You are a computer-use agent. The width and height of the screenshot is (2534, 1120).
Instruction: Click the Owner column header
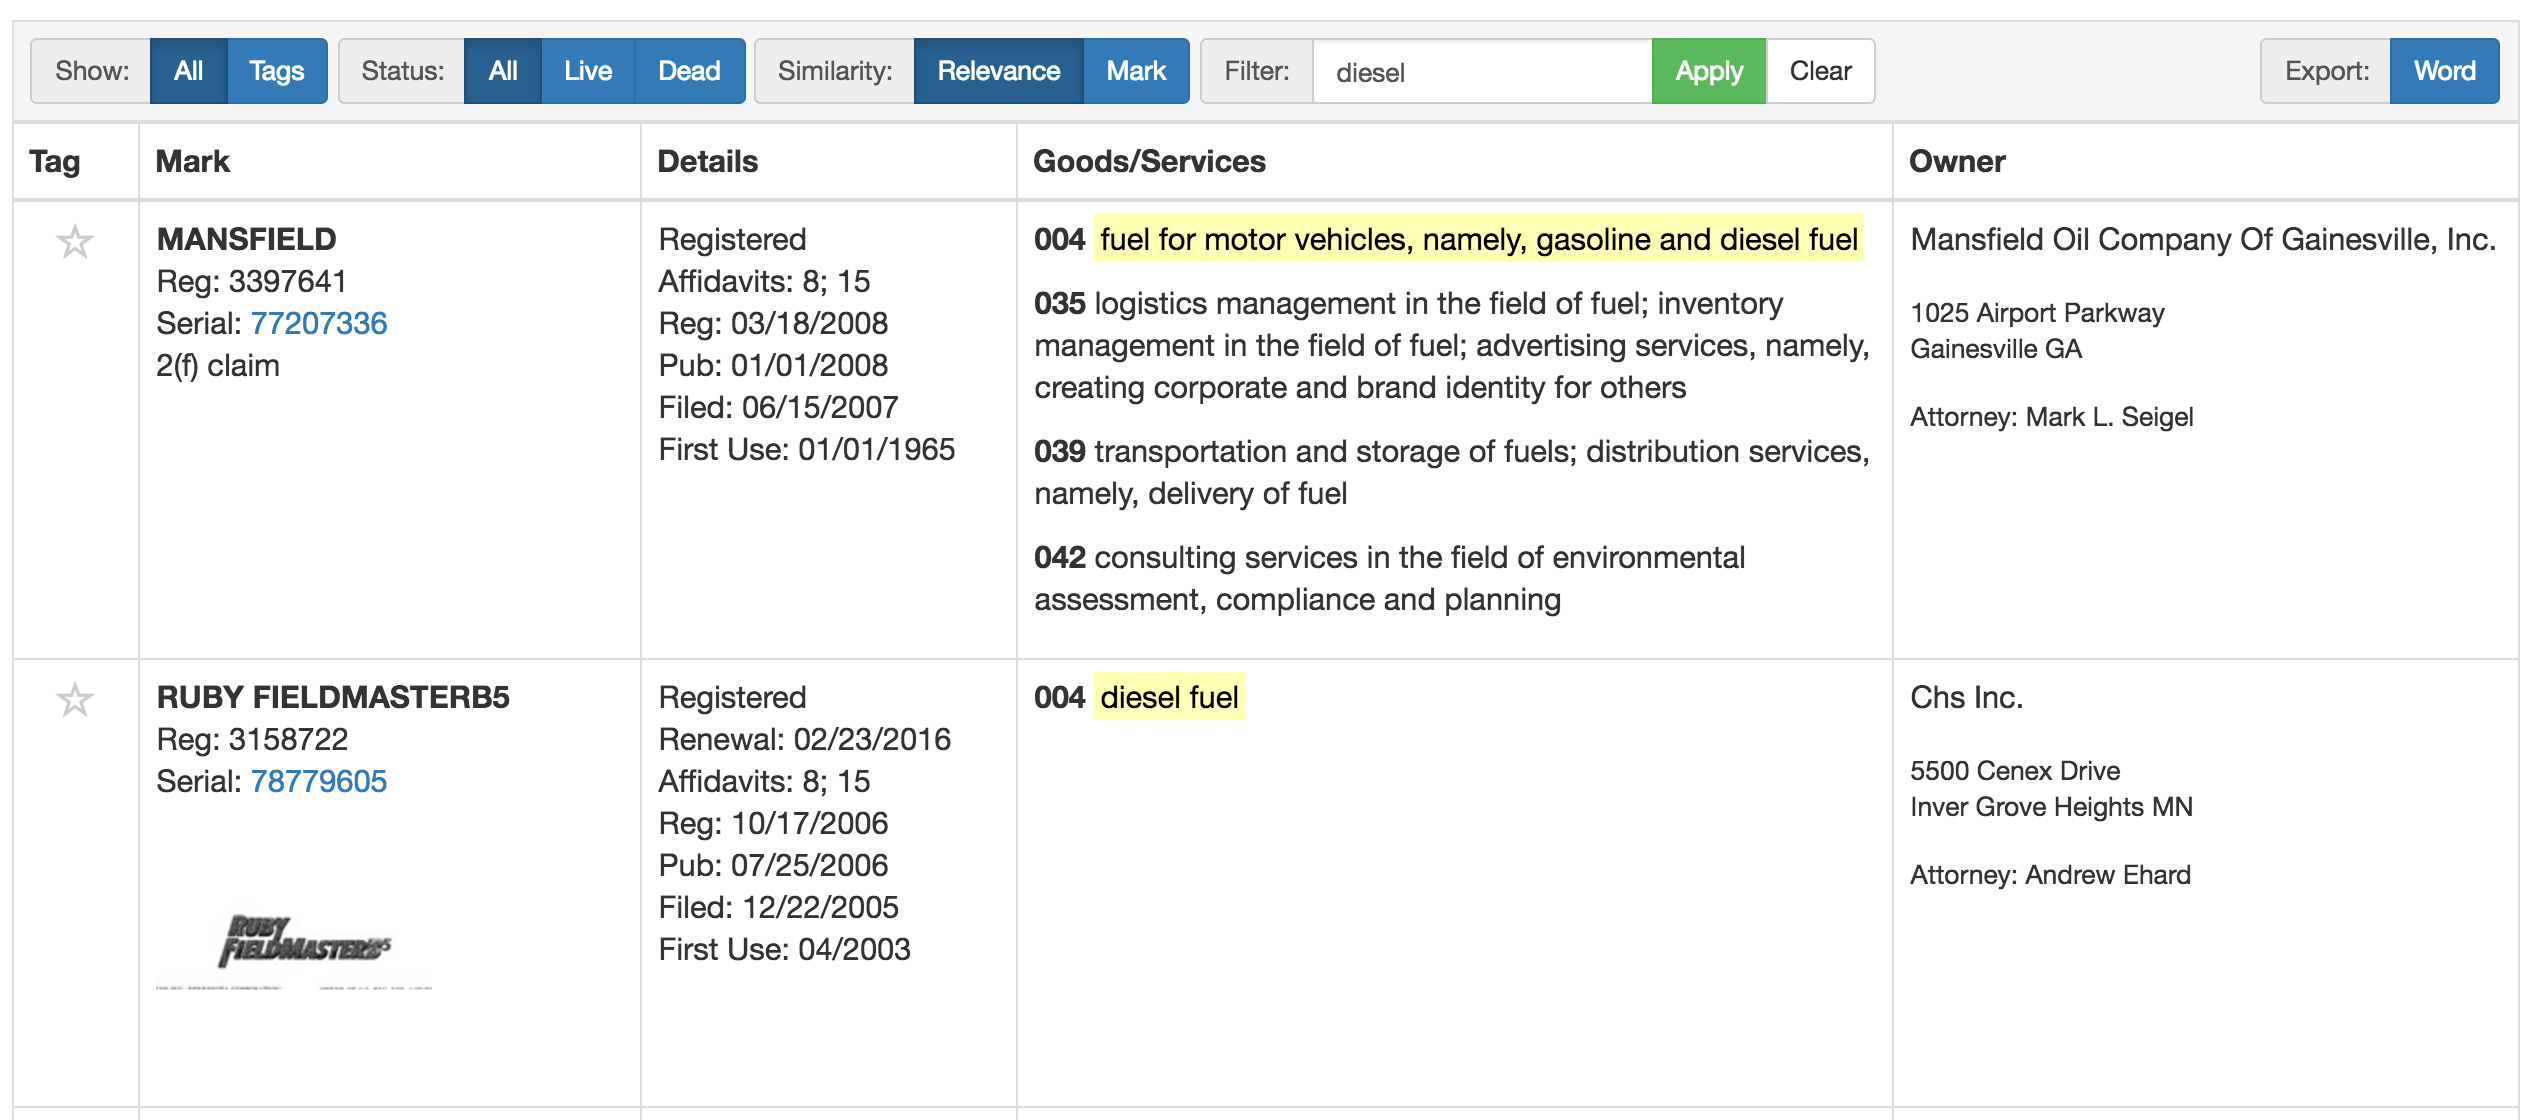tap(1957, 161)
